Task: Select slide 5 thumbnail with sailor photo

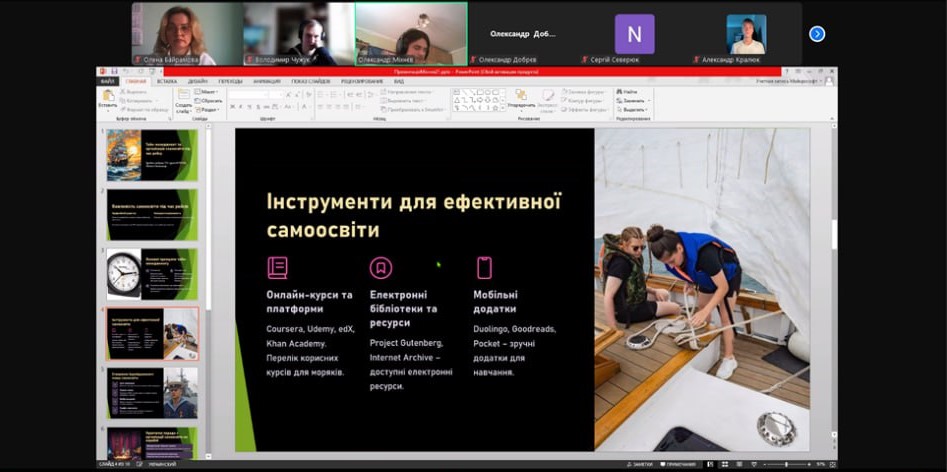Action: [x=152, y=393]
